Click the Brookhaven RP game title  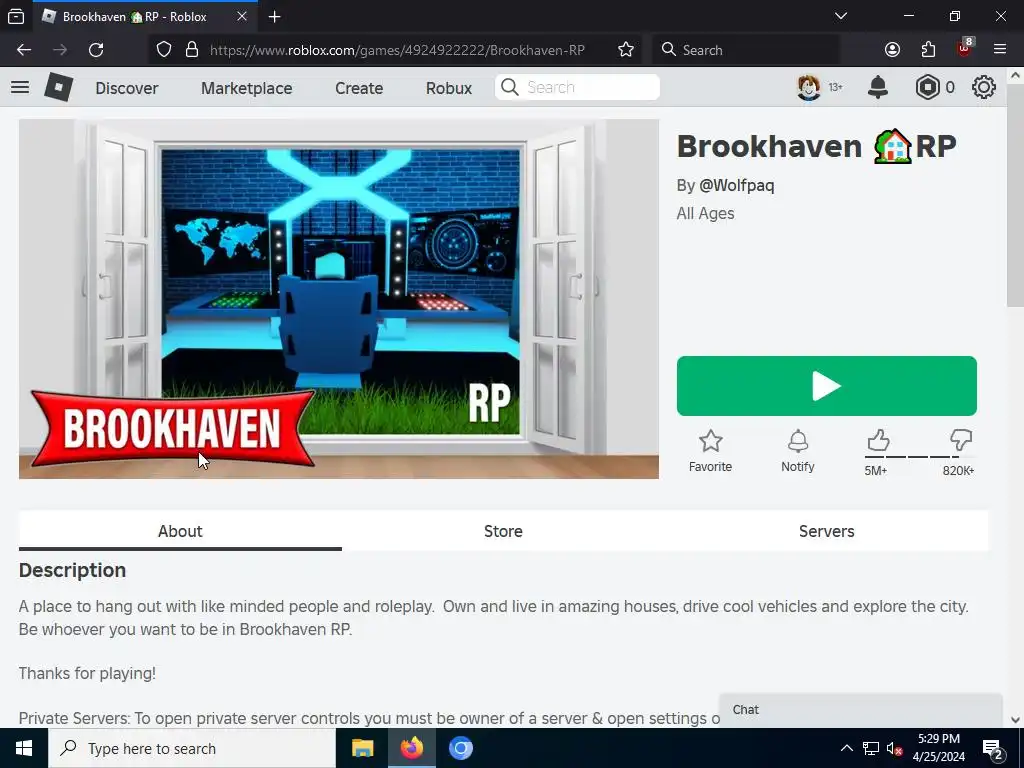click(816, 146)
